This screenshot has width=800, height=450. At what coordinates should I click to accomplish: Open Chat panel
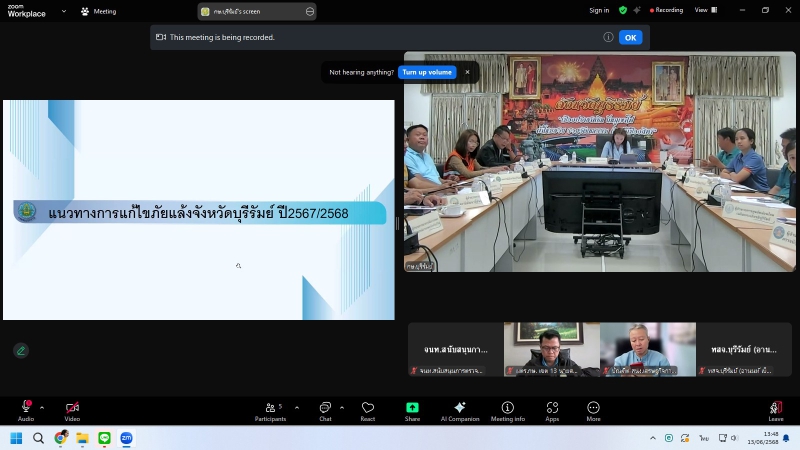325,411
